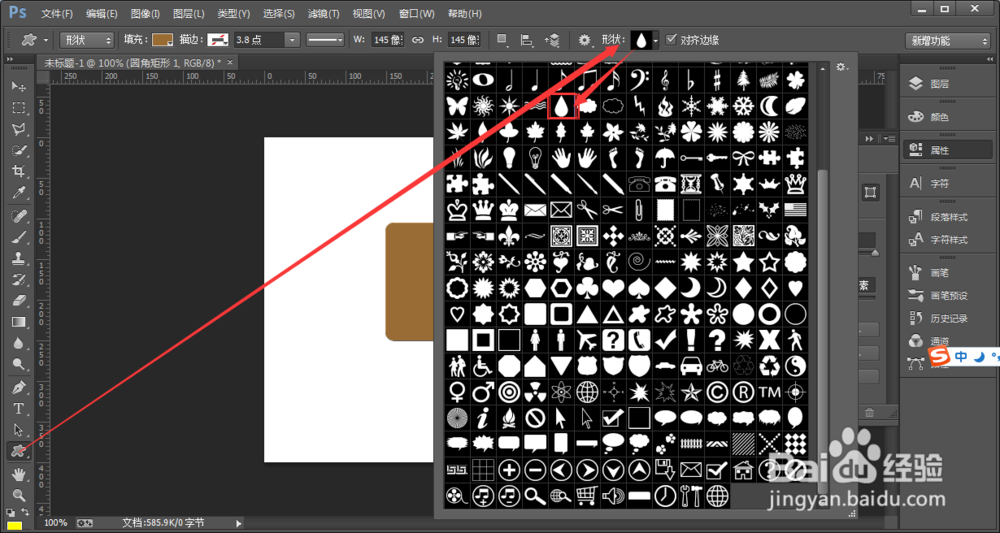Select the Rectangular Marquee tool

[x=19, y=108]
